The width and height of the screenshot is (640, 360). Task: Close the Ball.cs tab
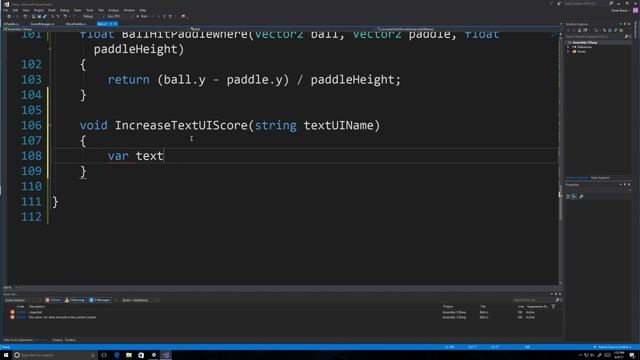click(x=116, y=24)
